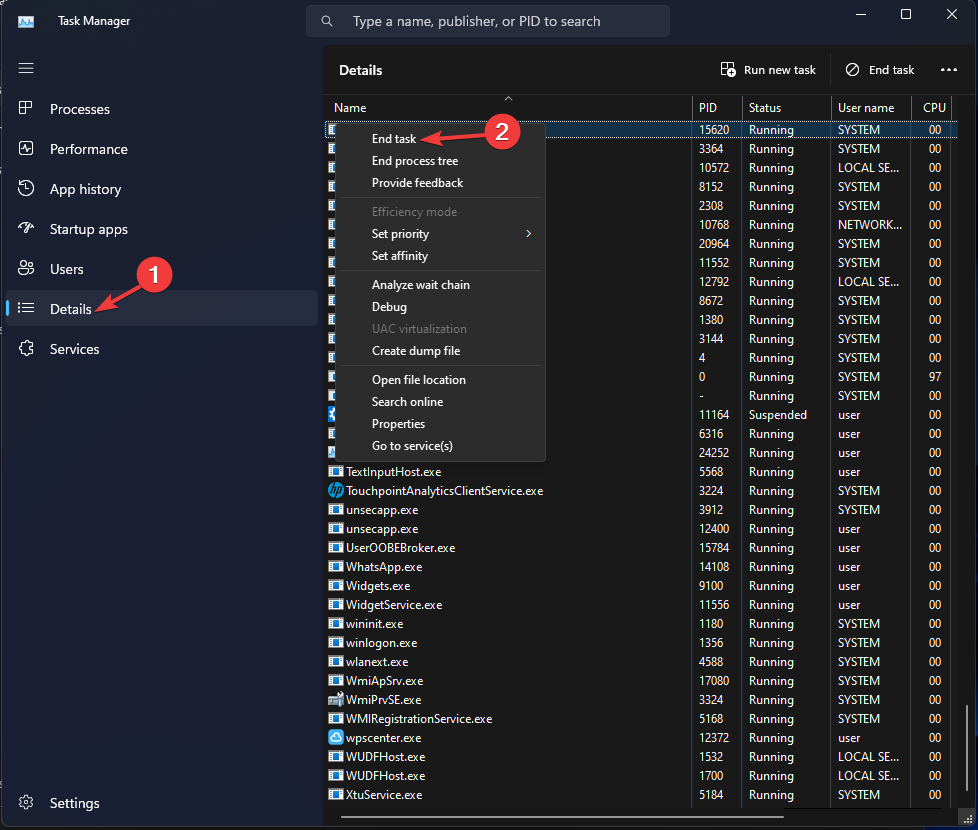The height and width of the screenshot is (830, 978).
Task: Click the Processes sidebar icon
Action: tap(26, 108)
